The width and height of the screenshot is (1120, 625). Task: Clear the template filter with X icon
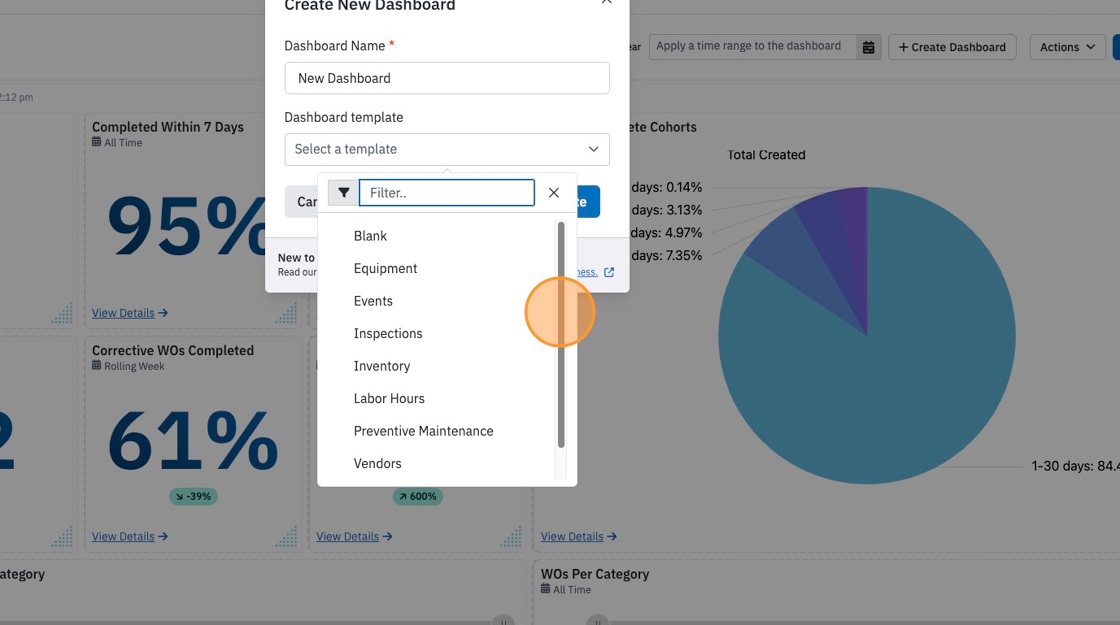coord(554,193)
